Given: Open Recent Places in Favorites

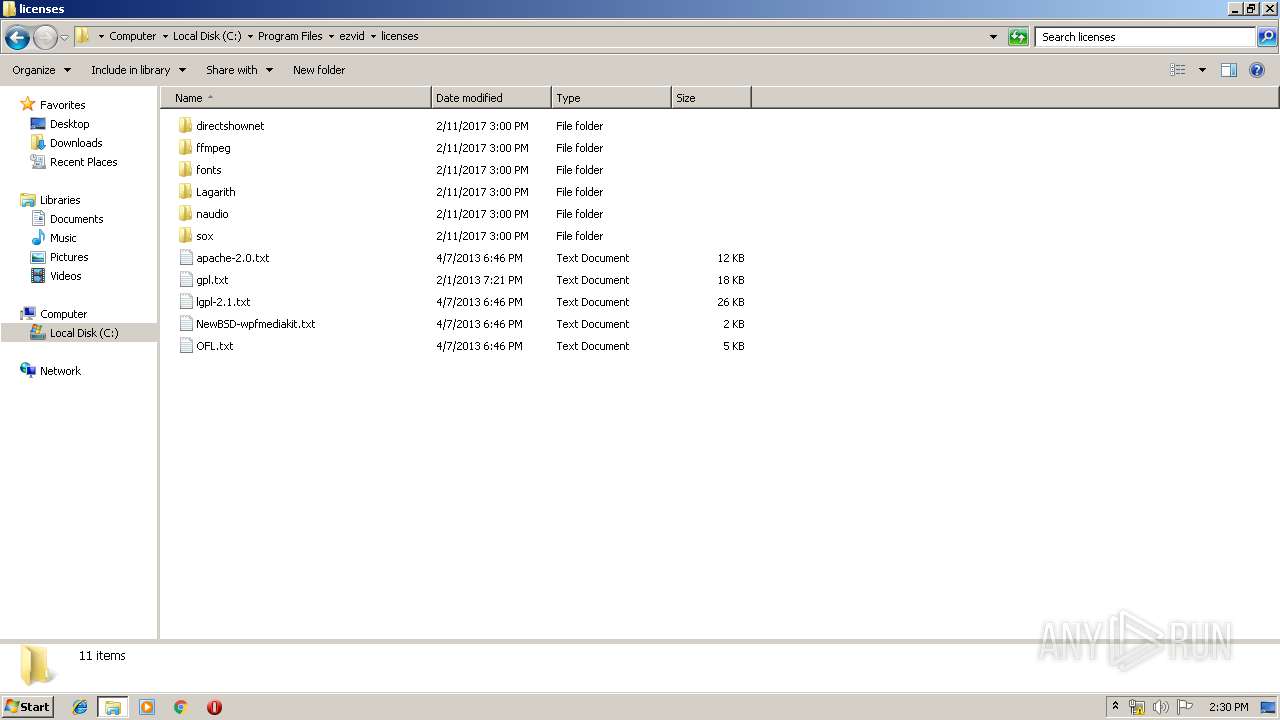Looking at the screenshot, I should click(83, 162).
